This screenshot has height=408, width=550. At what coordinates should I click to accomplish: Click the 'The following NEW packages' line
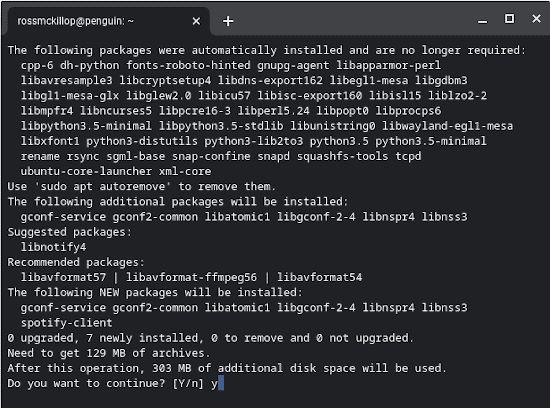155,292
